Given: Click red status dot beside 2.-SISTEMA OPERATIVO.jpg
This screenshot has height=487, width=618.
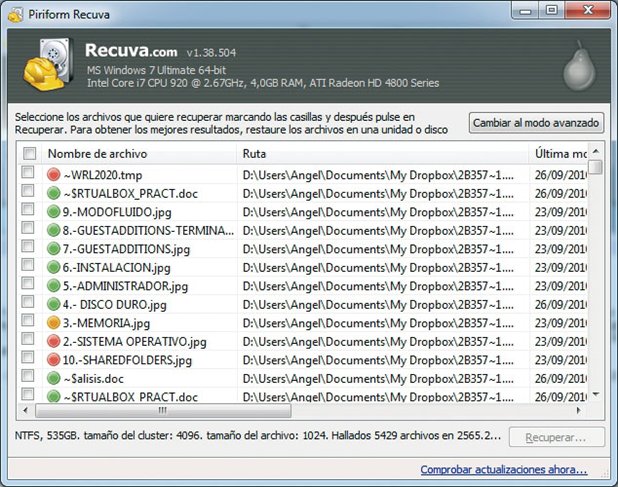Looking at the screenshot, I should (x=54, y=341).
